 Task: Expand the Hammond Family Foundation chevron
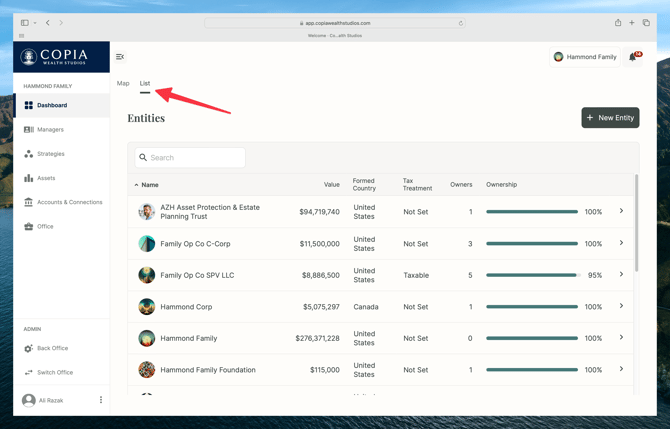click(x=621, y=369)
